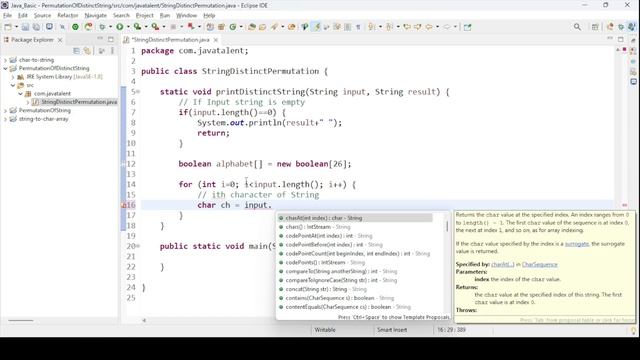Click the New Java Class green icon
Screen dimensions: 640x360
coord(233,27)
